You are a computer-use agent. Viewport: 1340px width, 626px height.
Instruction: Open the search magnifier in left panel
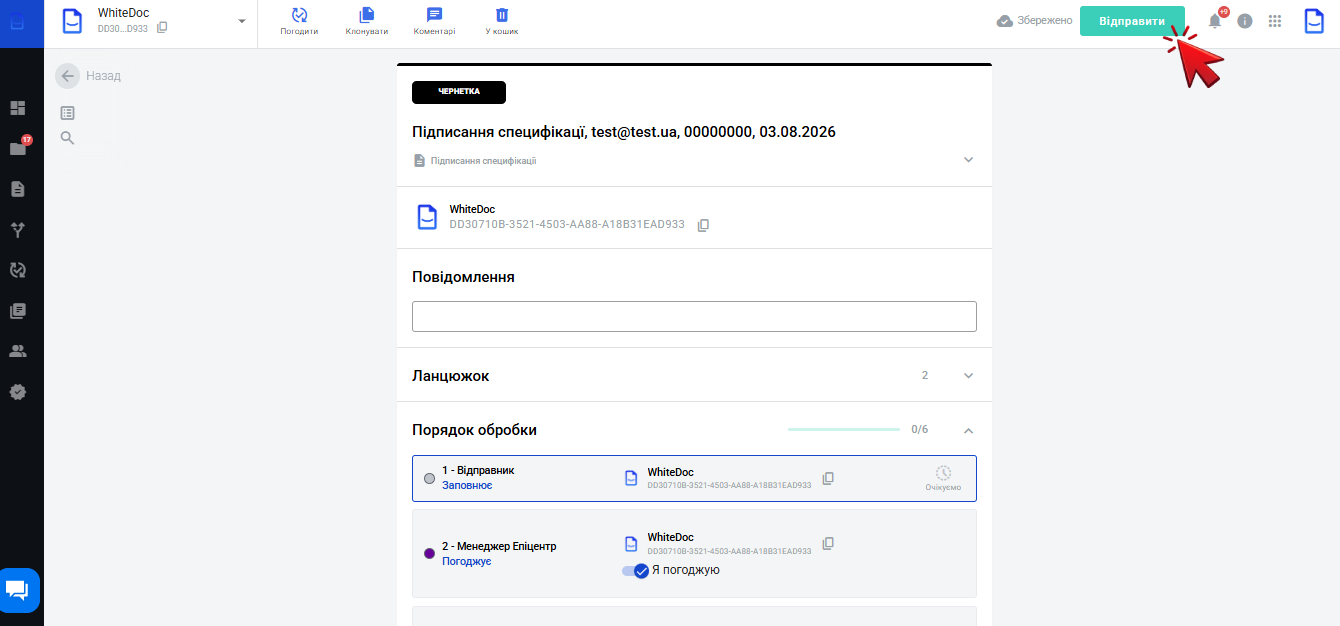tap(68, 138)
